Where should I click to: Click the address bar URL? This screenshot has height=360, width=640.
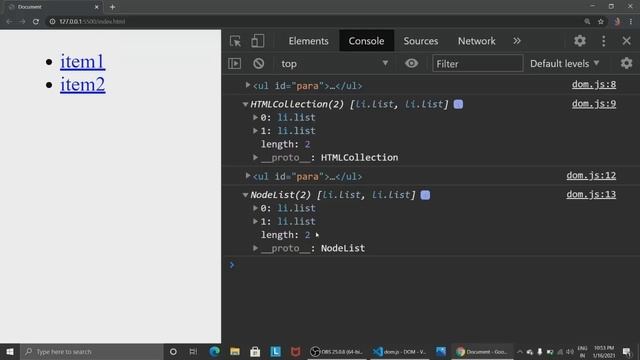[92, 21]
